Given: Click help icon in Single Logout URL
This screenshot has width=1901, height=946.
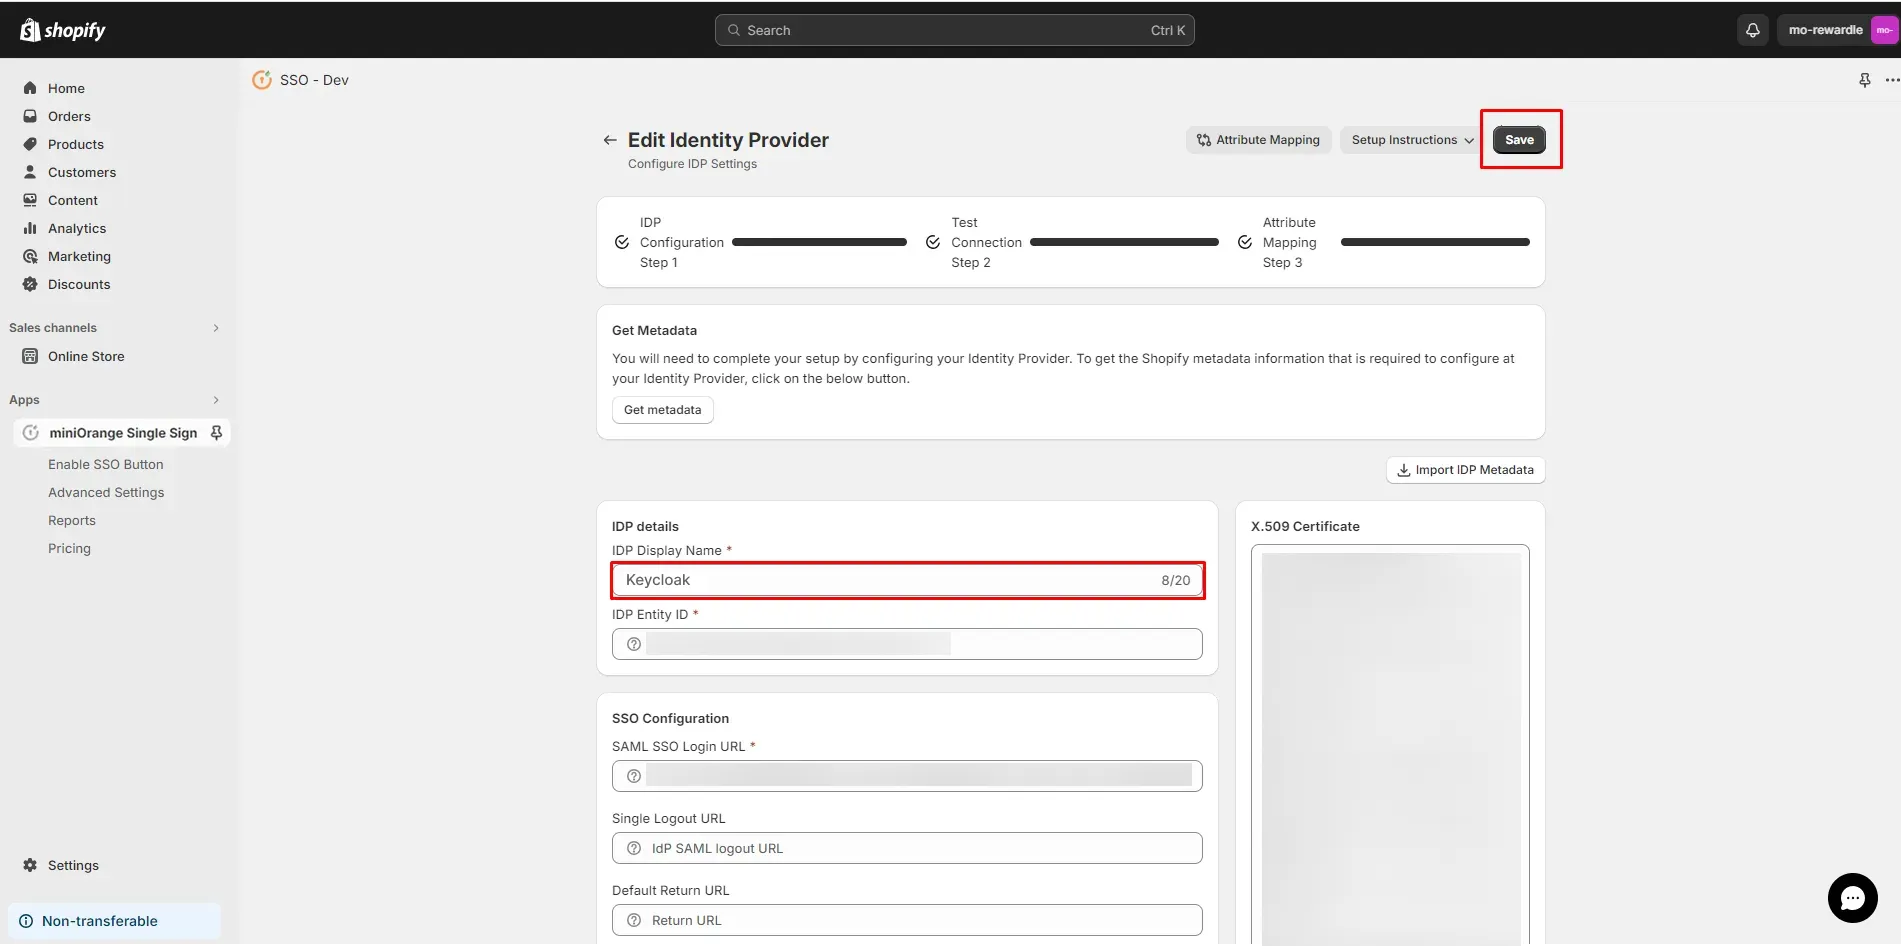Looking at the screenshot, I should tap(634, 848).
